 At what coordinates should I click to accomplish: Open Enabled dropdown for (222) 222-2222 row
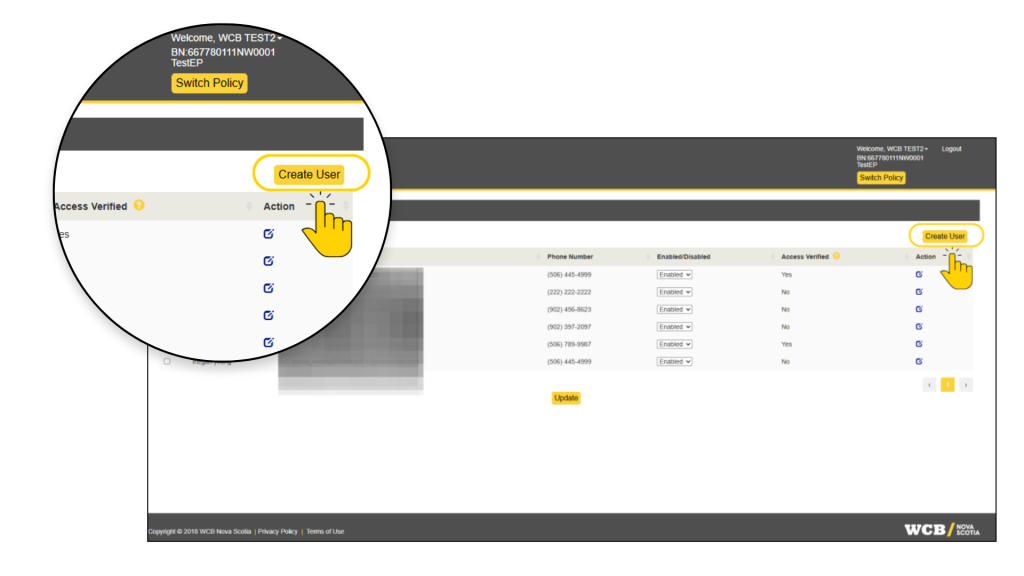point(674,292)
